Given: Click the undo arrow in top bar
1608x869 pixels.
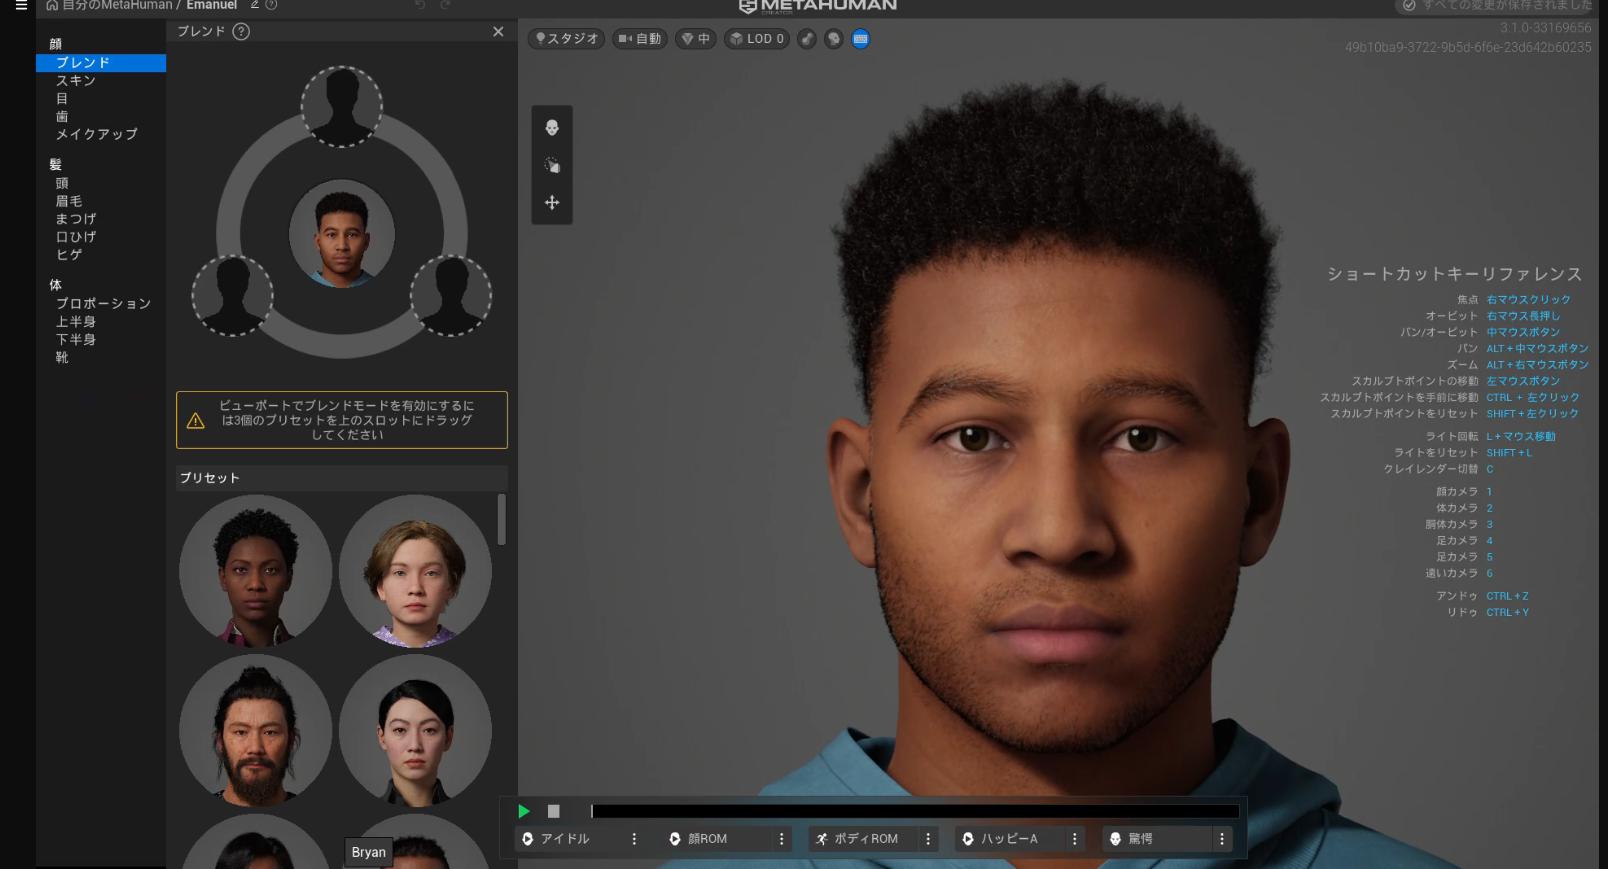Looking at the screenshot, I should pos(420,5).
